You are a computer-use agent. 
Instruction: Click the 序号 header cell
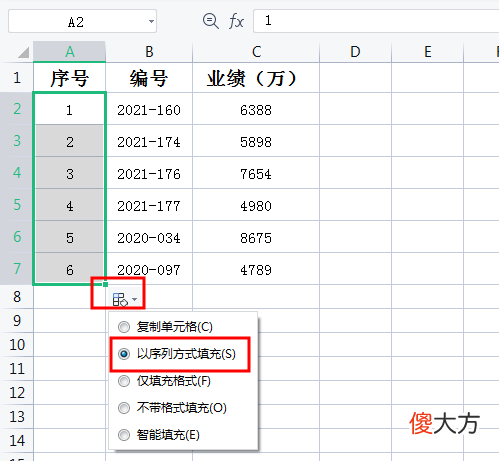[70, 78]
